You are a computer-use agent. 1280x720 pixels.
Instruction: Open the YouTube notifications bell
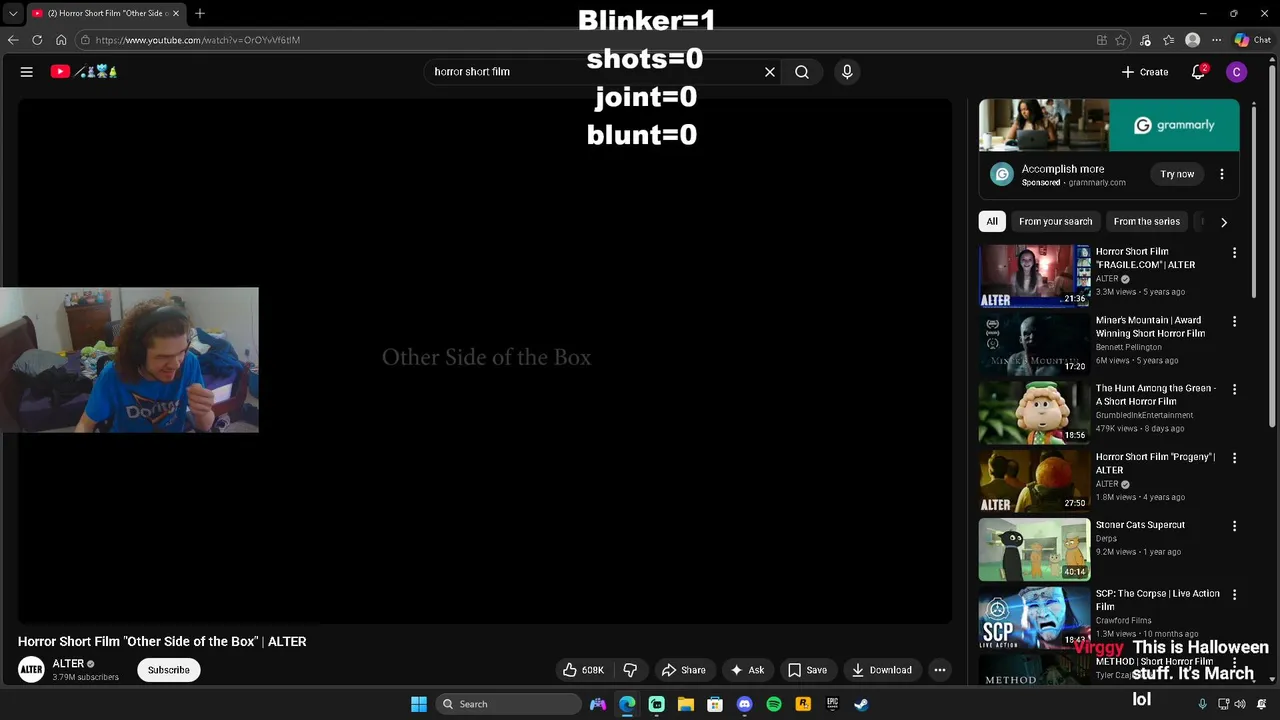click(x=1198, y=72)
